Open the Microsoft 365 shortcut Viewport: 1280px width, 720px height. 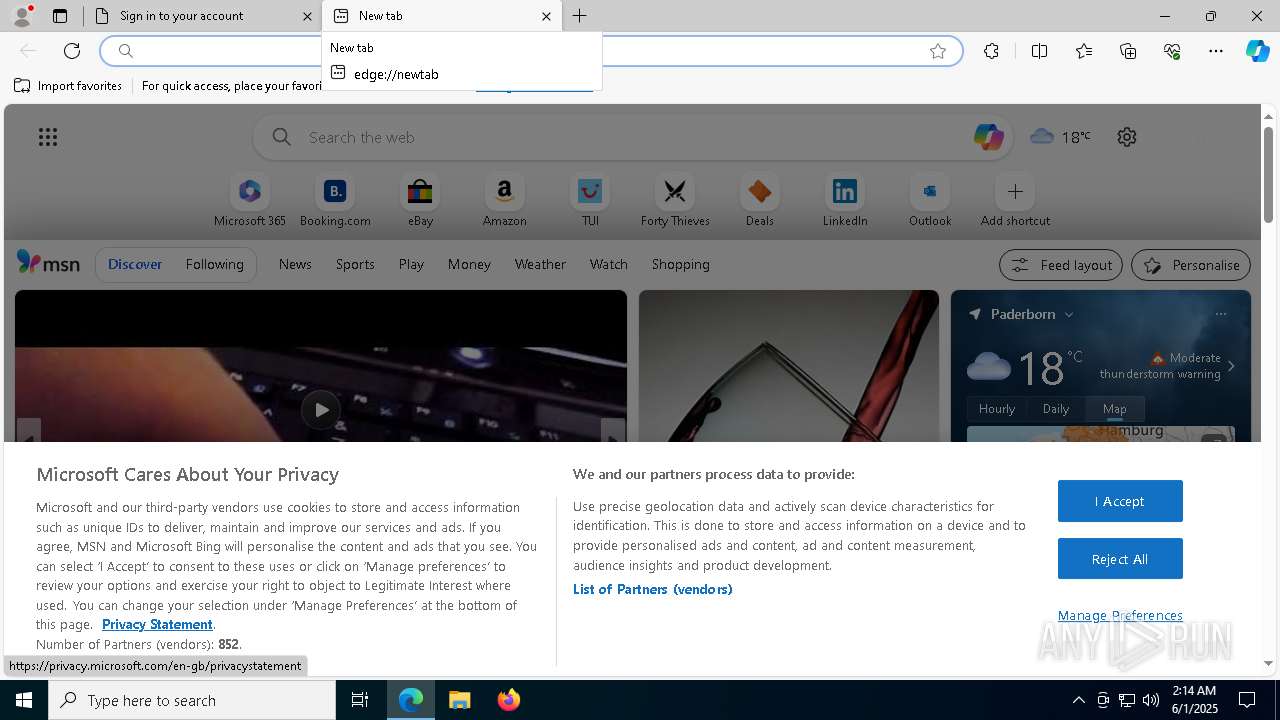click(250, 200)
